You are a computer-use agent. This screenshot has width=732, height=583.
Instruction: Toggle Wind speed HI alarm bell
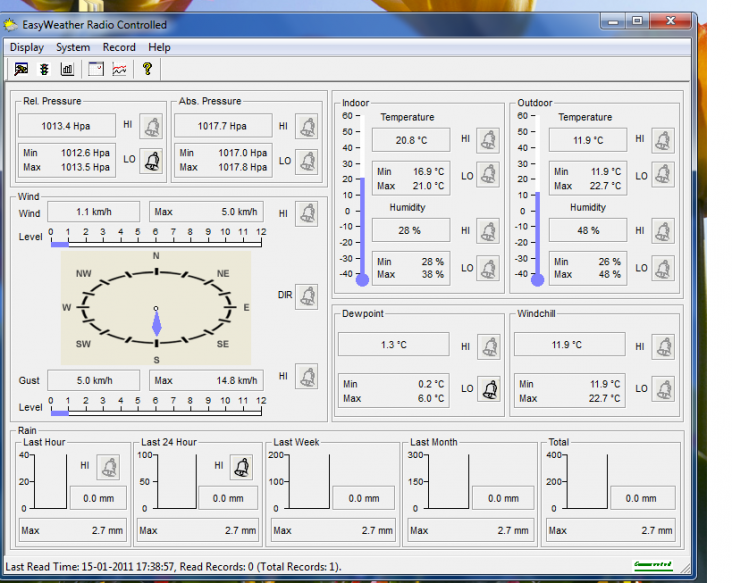coord(307,214)
